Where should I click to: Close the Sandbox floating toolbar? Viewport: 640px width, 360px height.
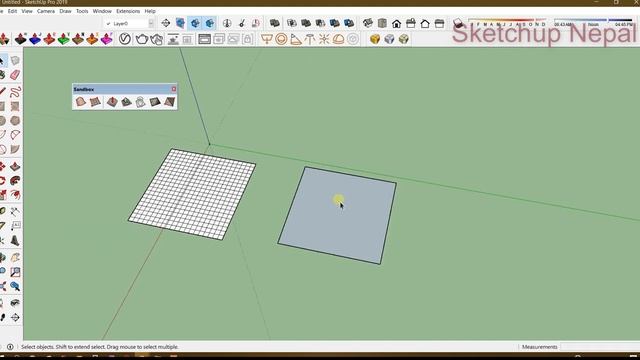(174, 89)
